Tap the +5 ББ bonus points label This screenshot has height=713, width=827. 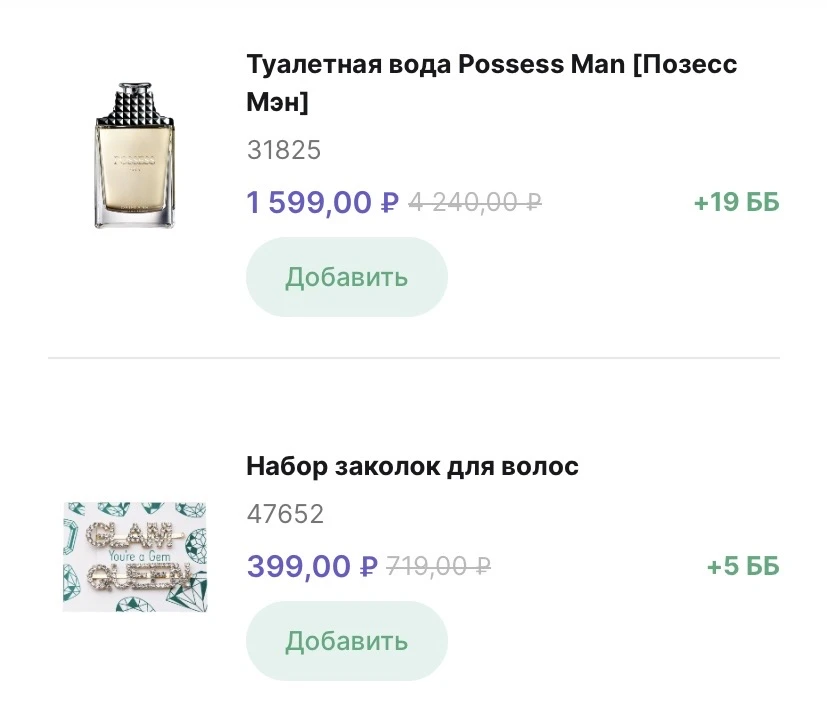[x=742, y=567]
